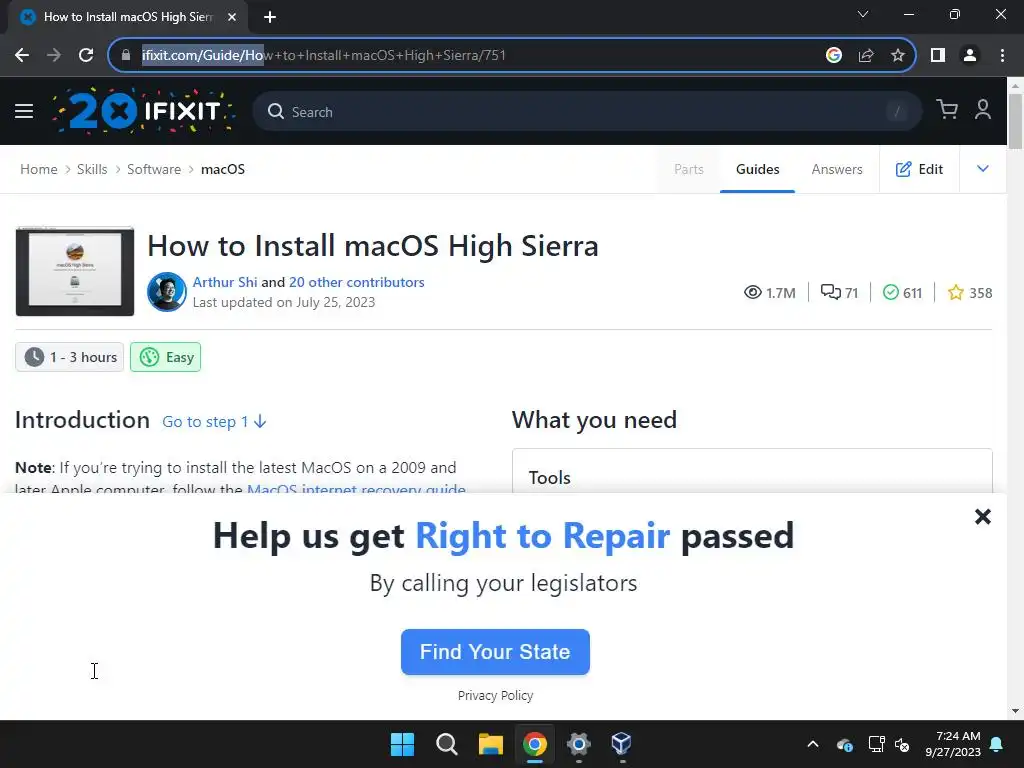
Task: Open Windows Start menu
Action: pyautogui.click(x=402, y=744)
